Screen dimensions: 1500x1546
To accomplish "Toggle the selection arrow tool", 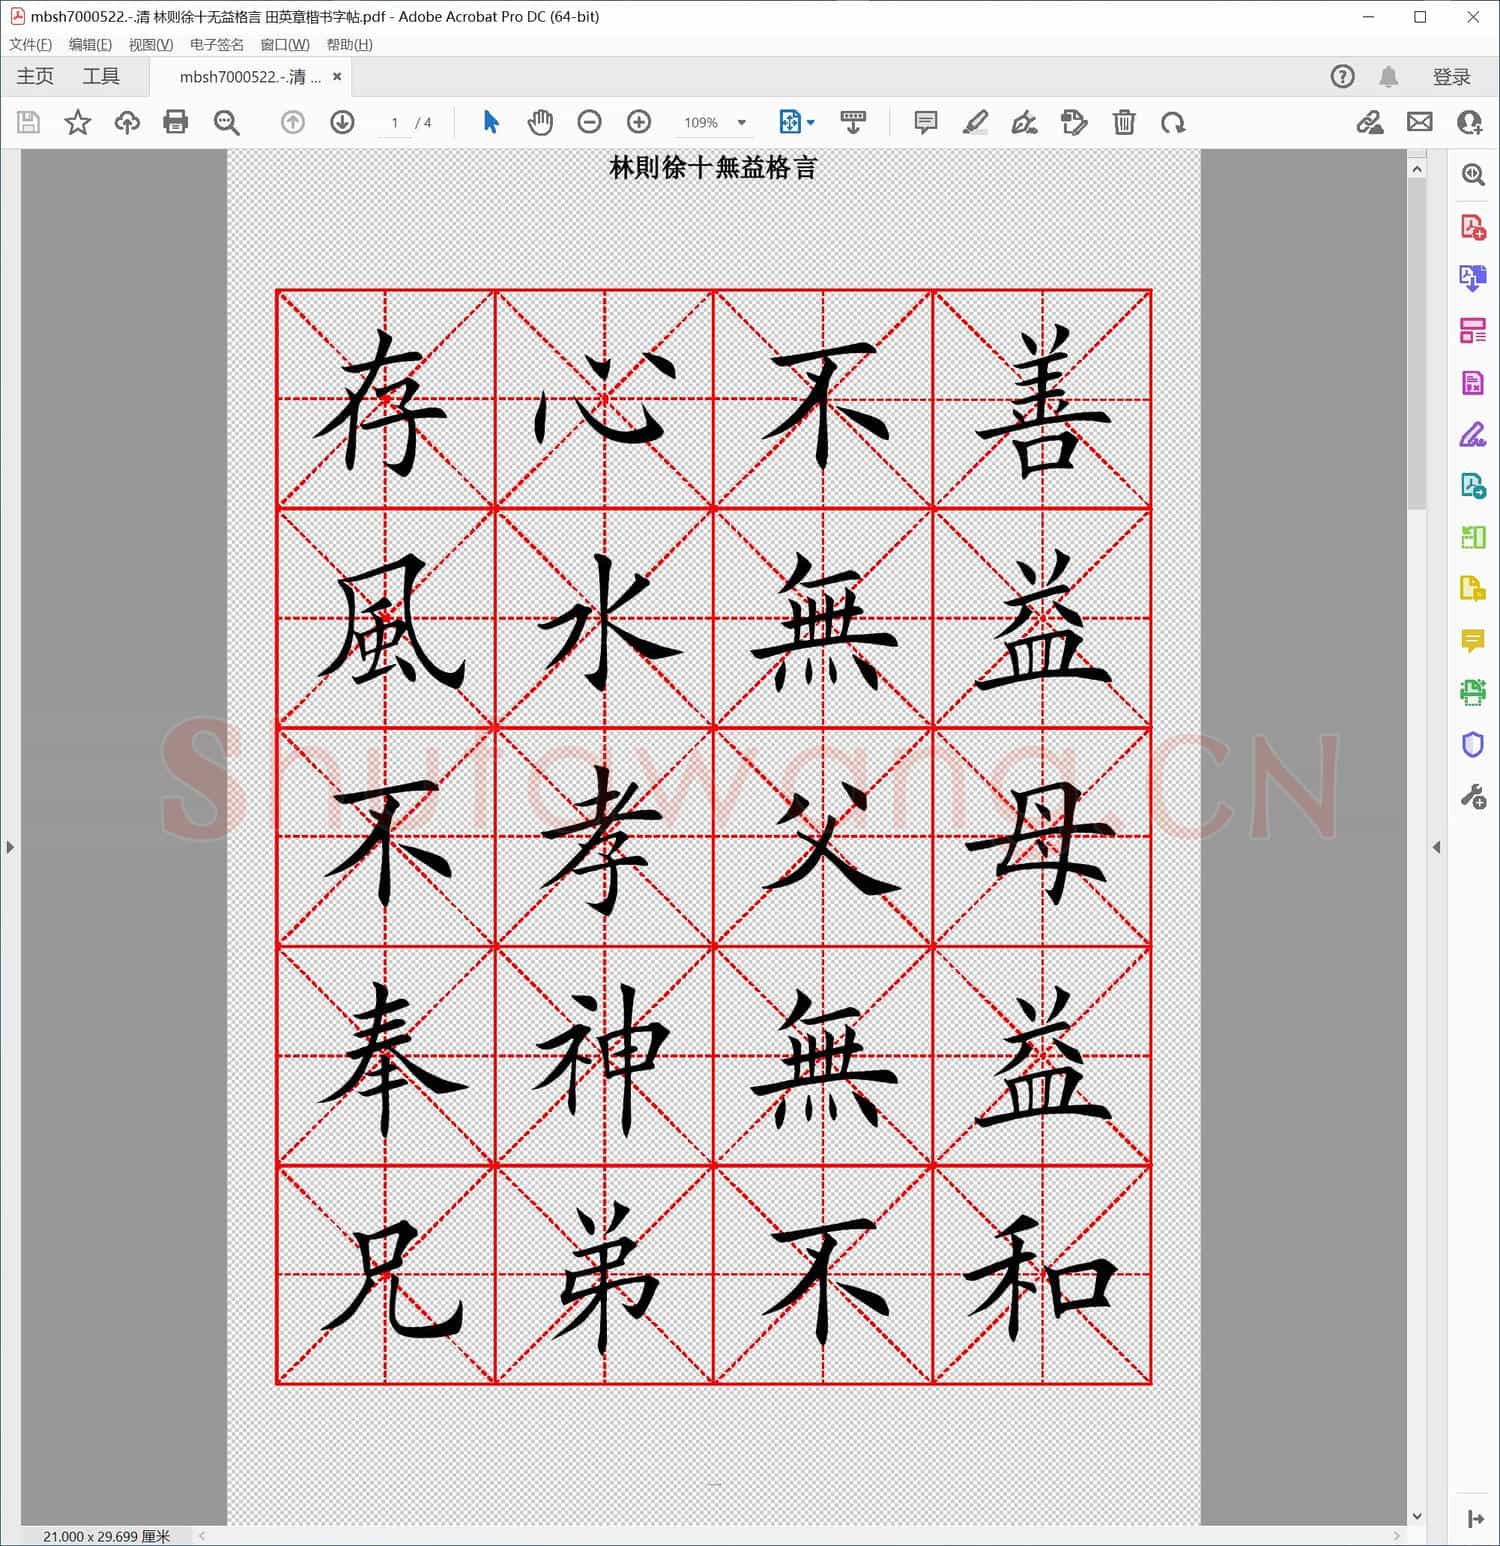I will 490,122.
